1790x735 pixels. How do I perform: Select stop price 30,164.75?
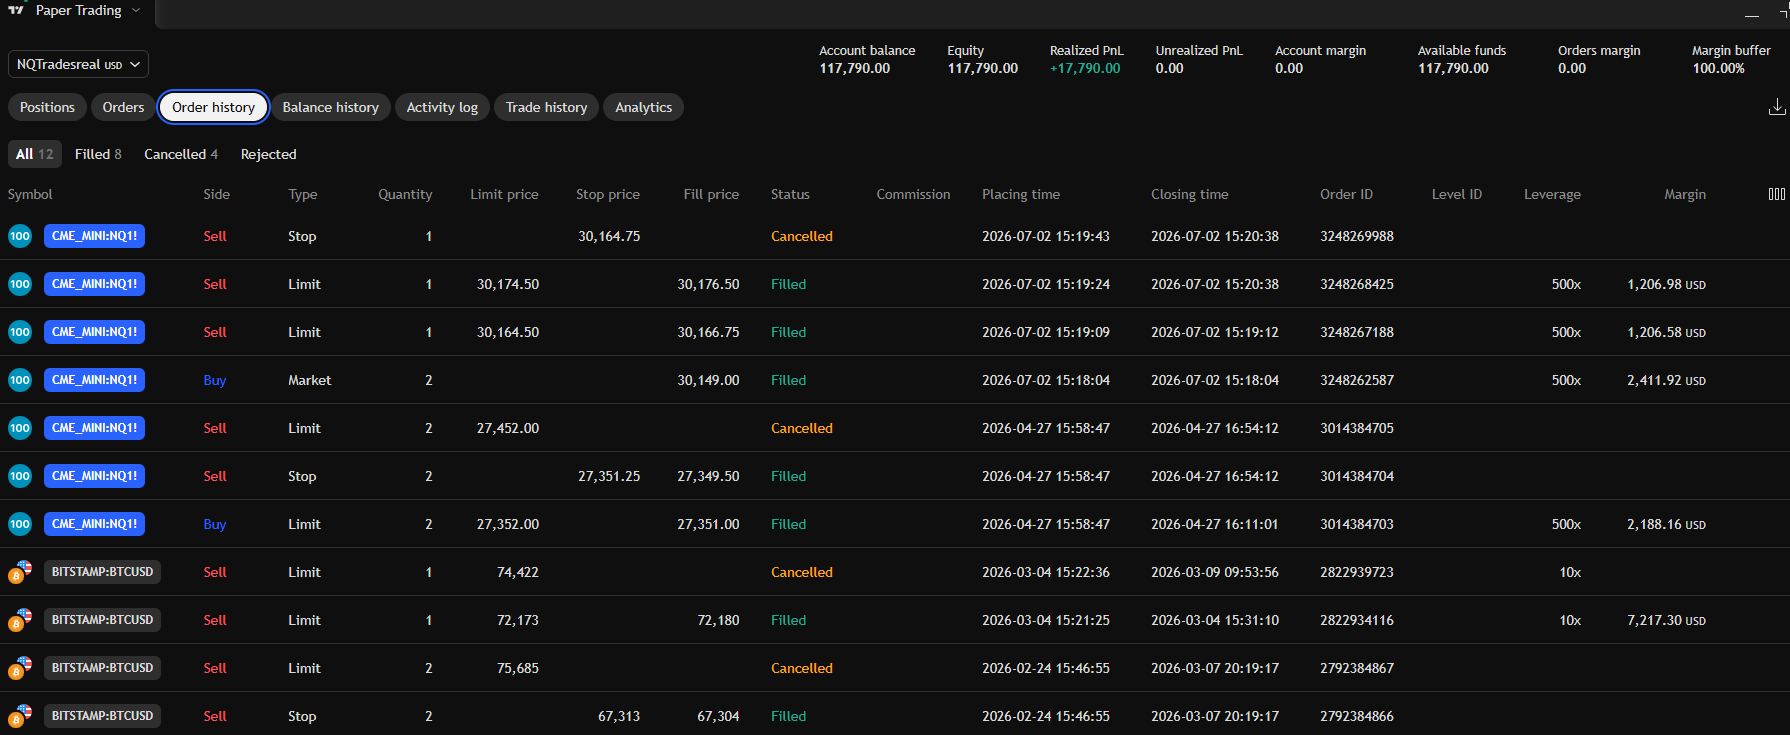pos(609,236)
